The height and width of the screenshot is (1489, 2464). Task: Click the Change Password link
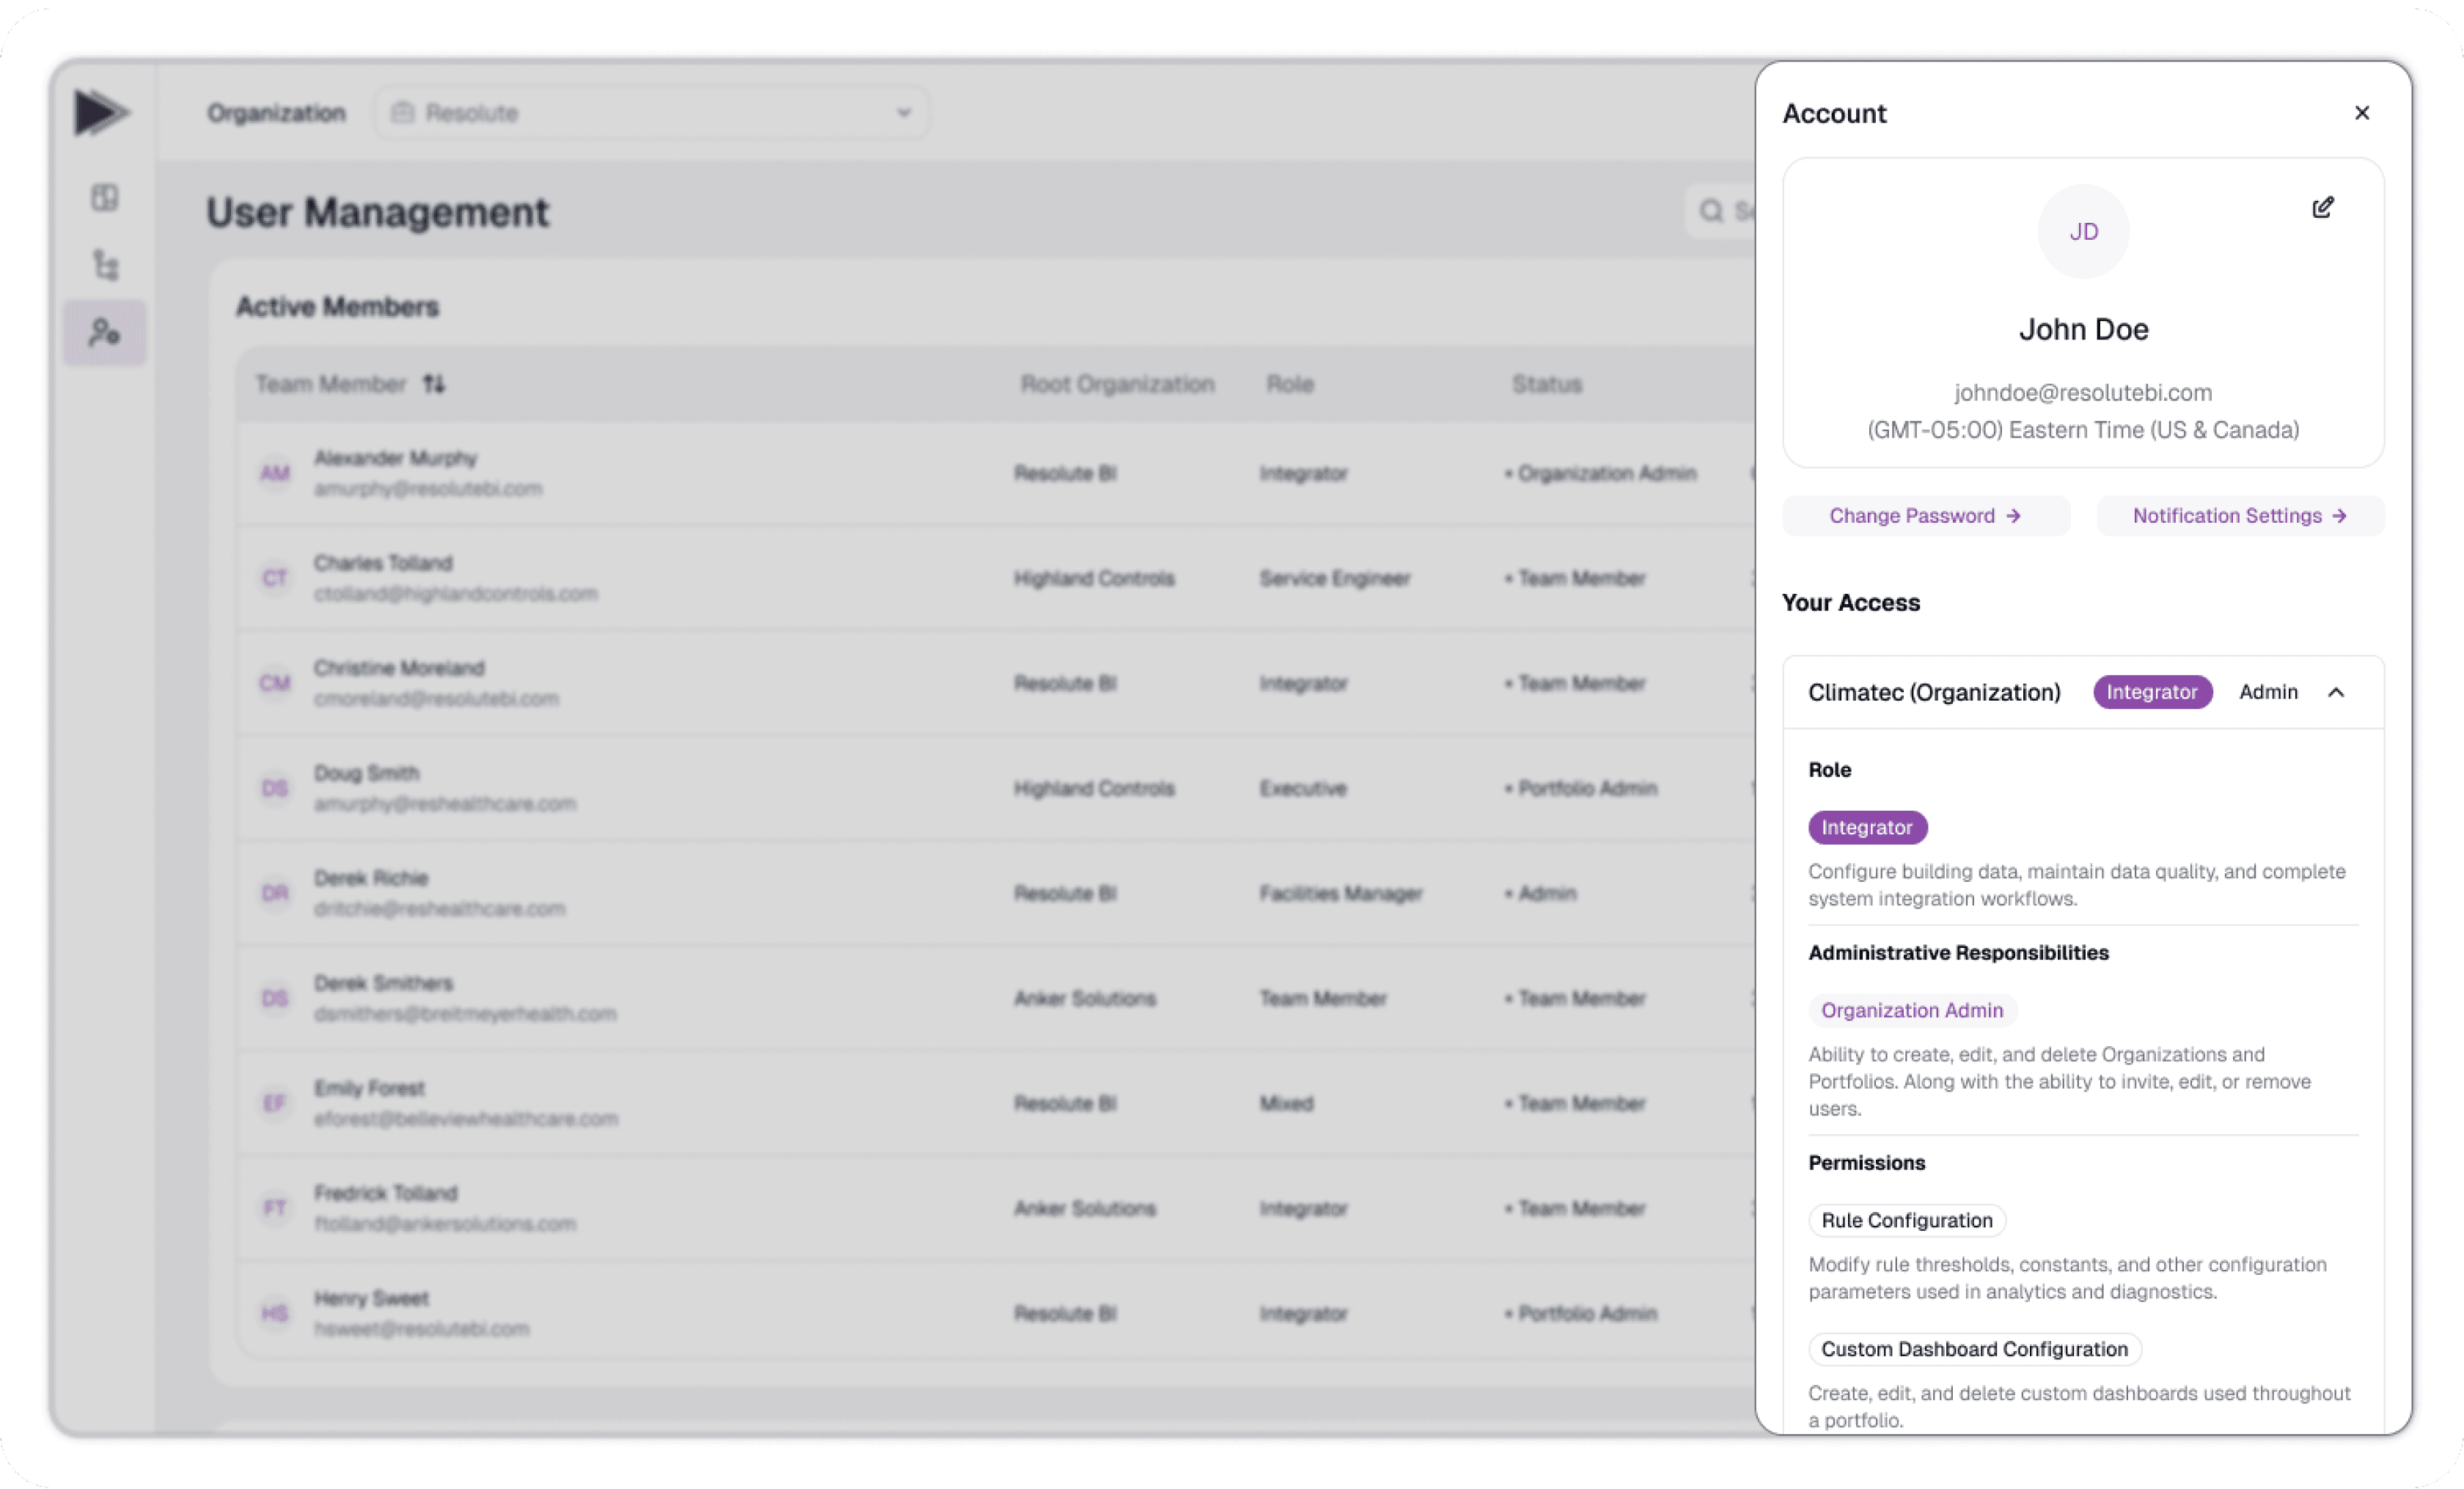(1925, 516)
